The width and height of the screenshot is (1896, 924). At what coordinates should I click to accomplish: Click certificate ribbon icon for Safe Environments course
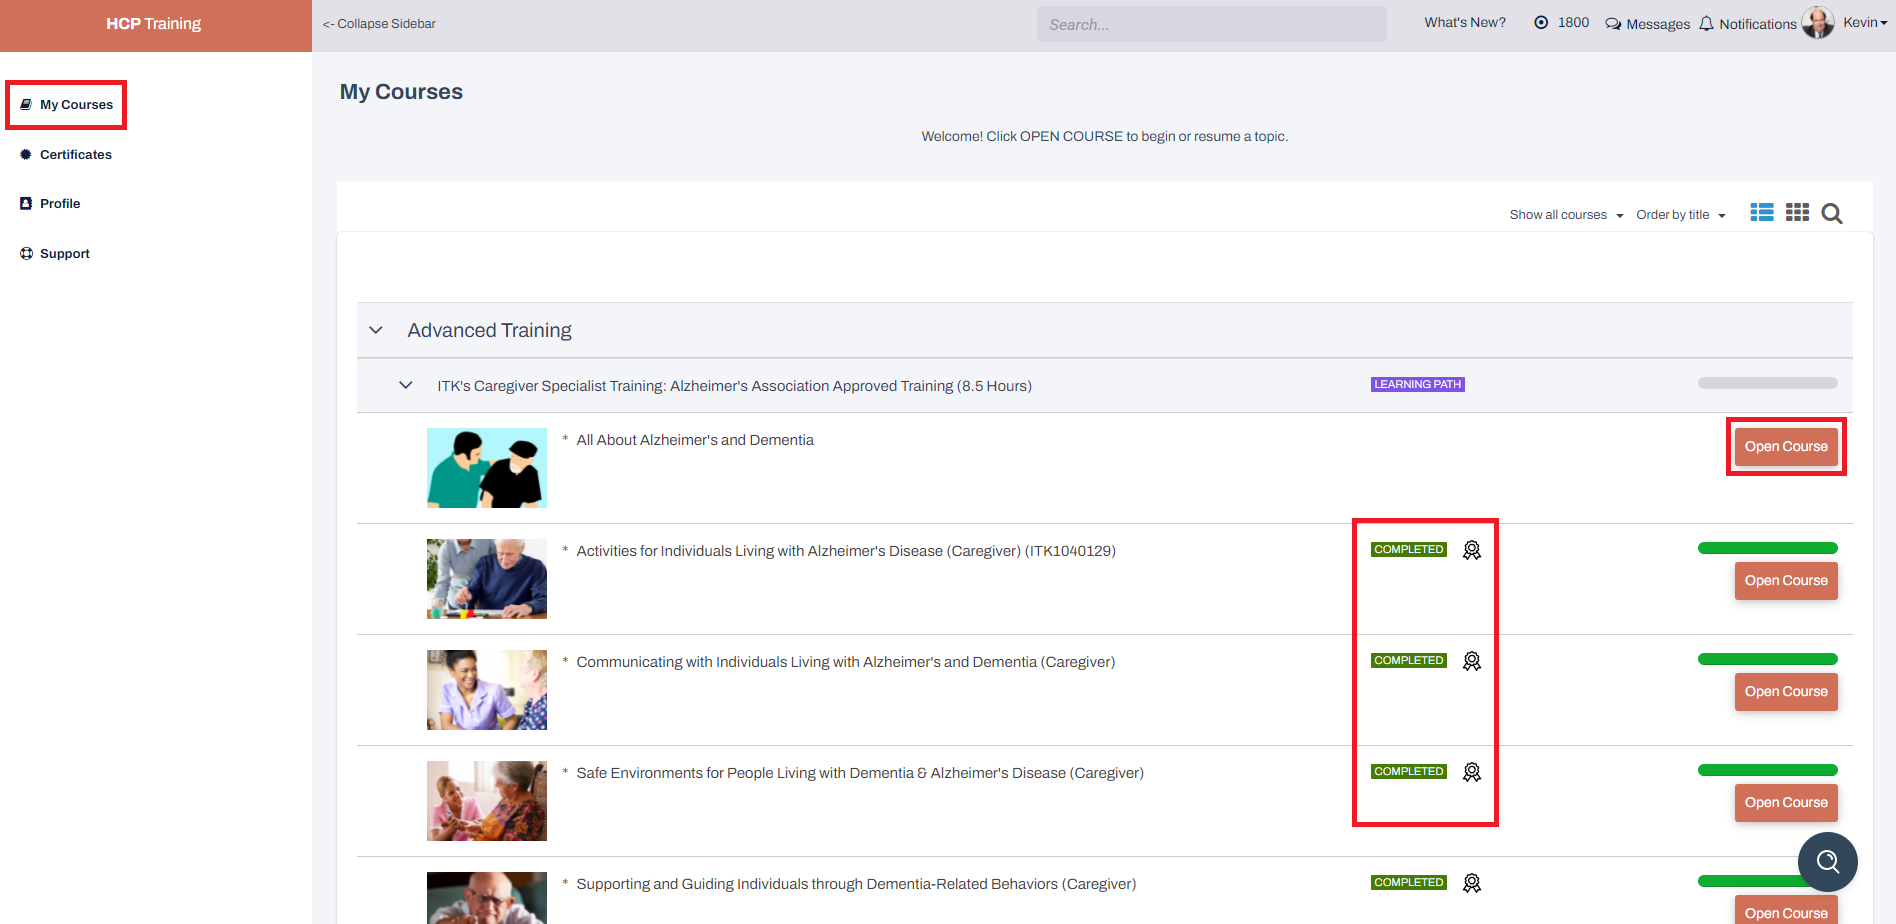point(1471,773)
